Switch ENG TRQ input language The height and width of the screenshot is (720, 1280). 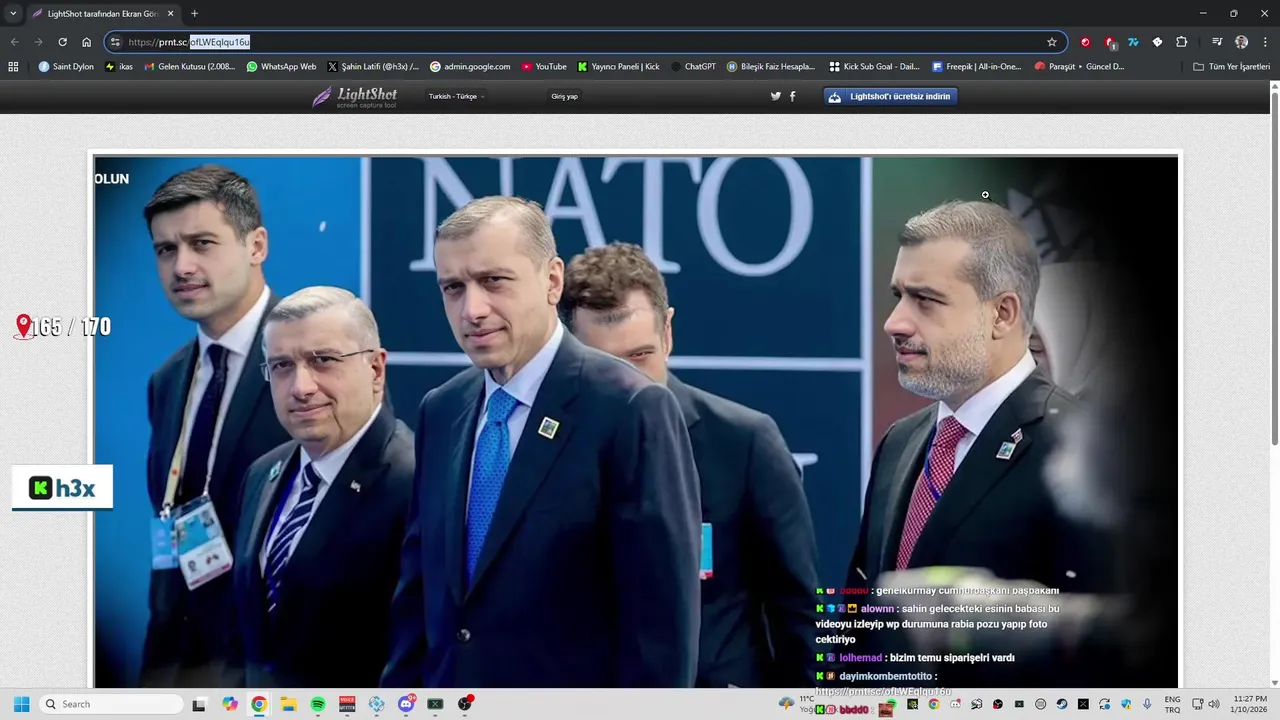1172,704
